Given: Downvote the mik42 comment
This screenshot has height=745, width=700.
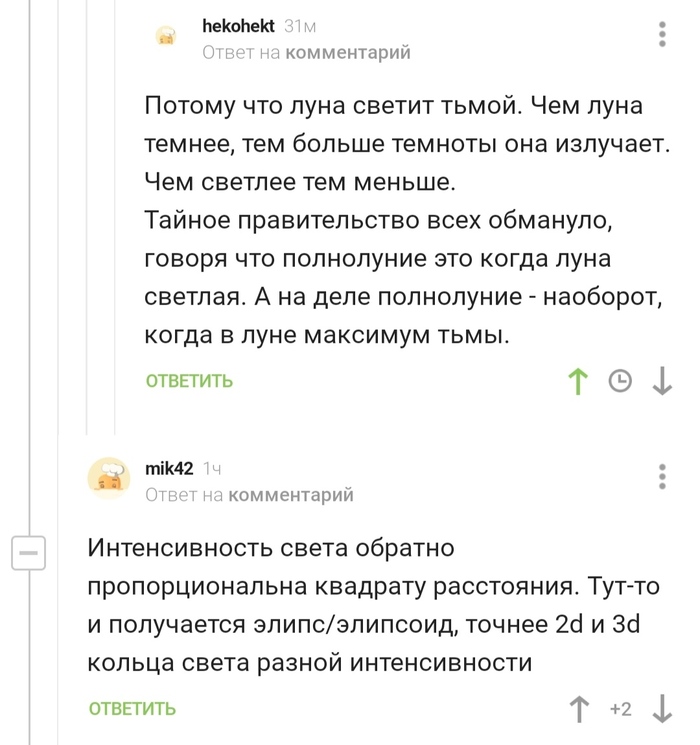Looking at the screenshot, I should [x=662, y=709].
